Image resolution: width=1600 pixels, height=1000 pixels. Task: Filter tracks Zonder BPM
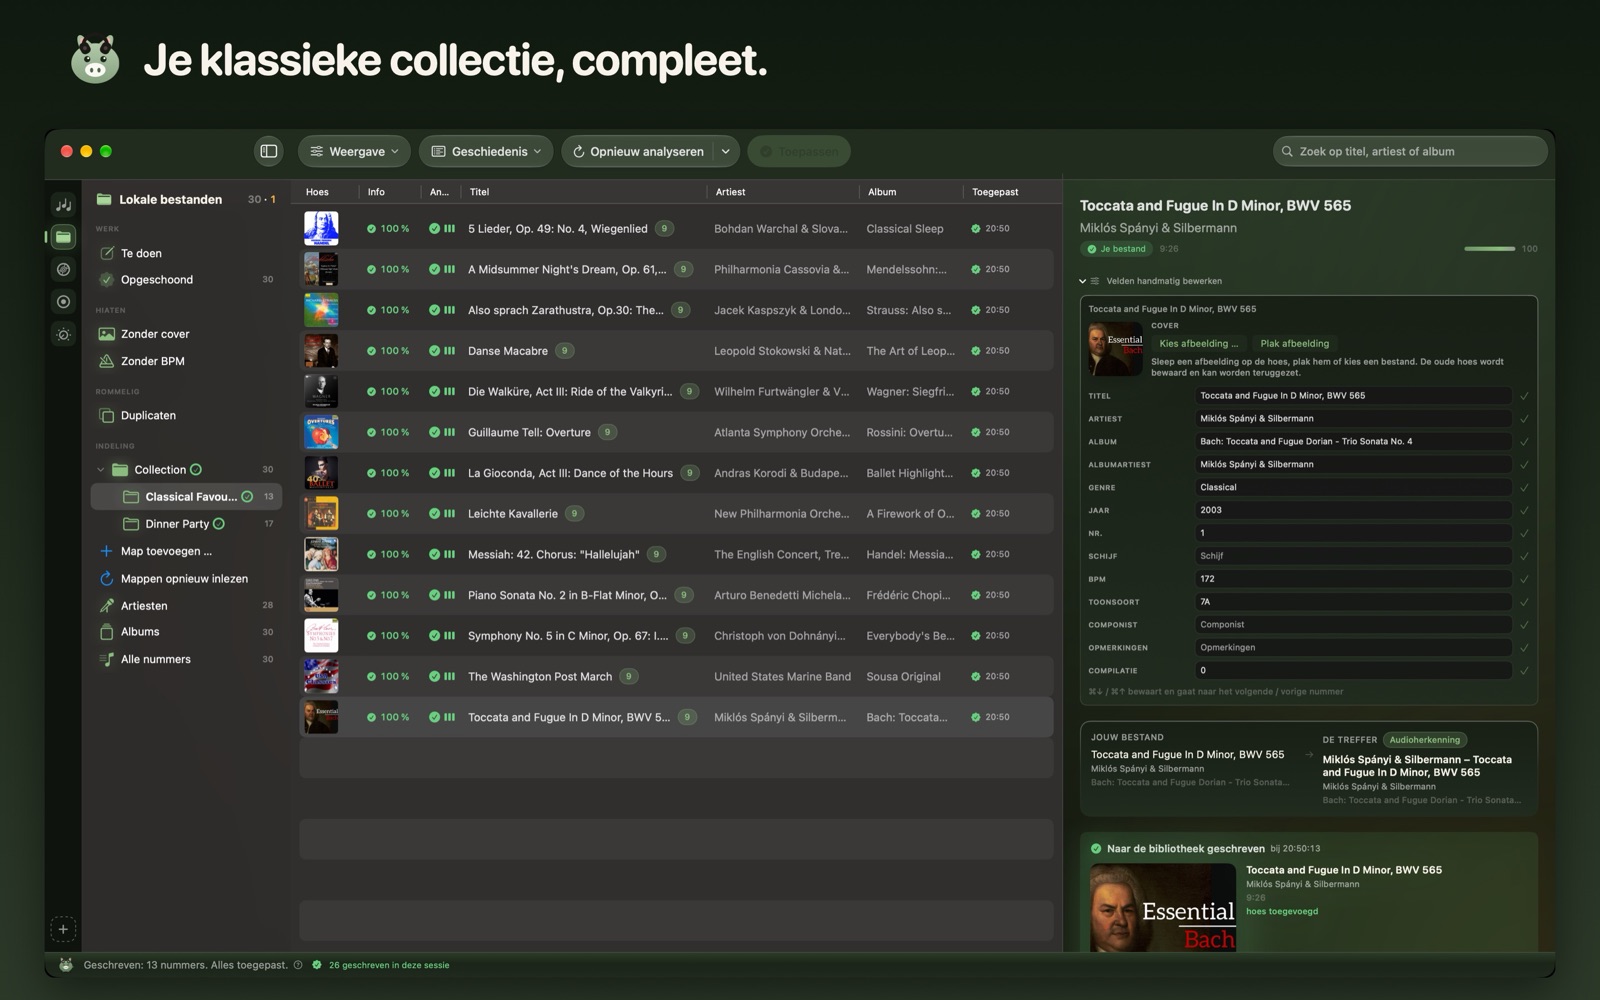point(186,361)
